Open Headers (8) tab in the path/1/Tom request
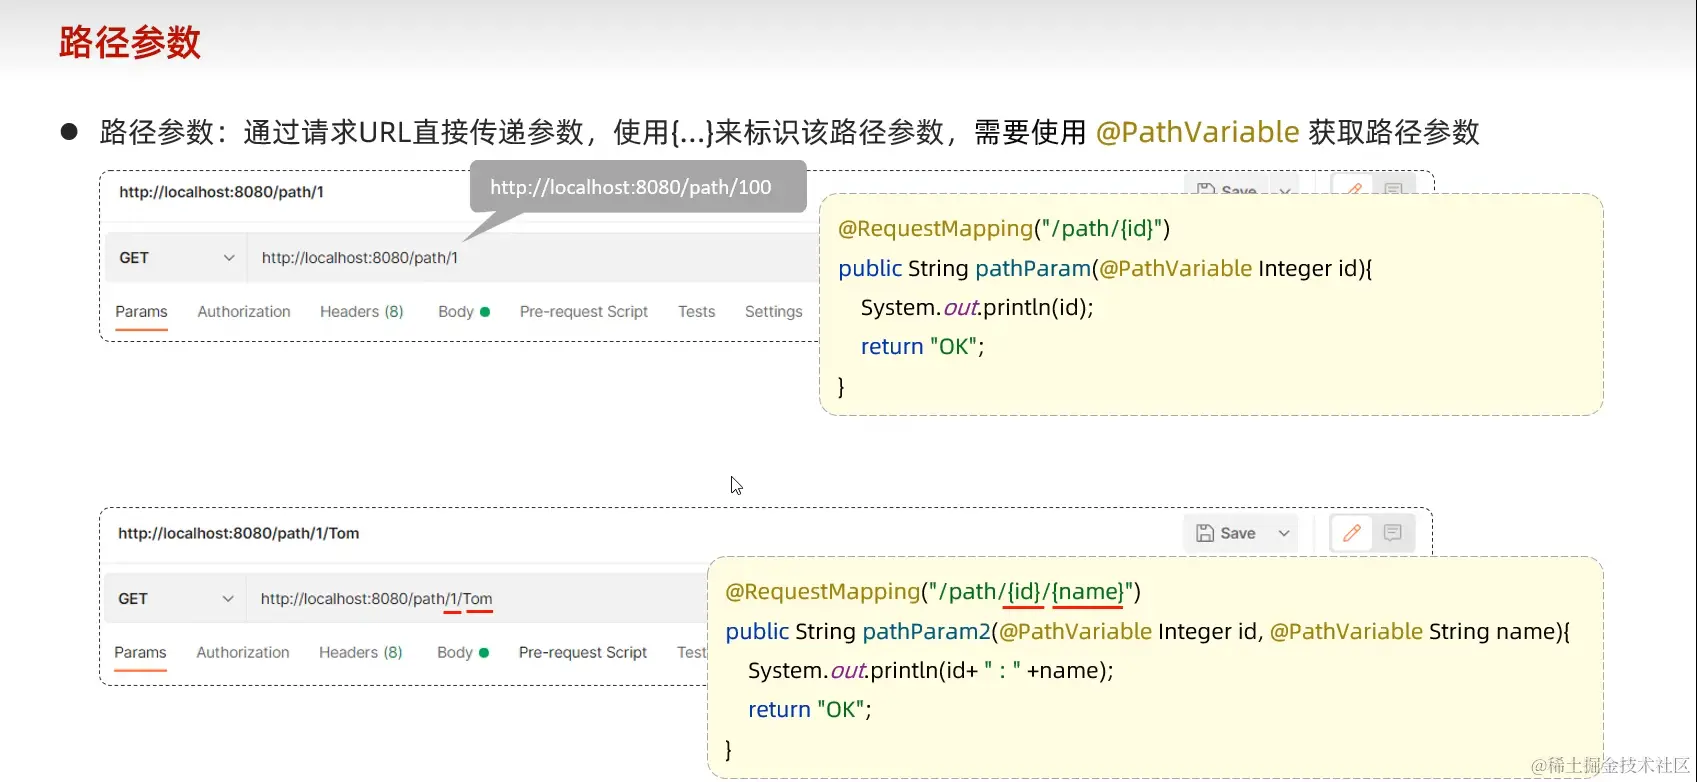1697x782 pixels. 361,653
